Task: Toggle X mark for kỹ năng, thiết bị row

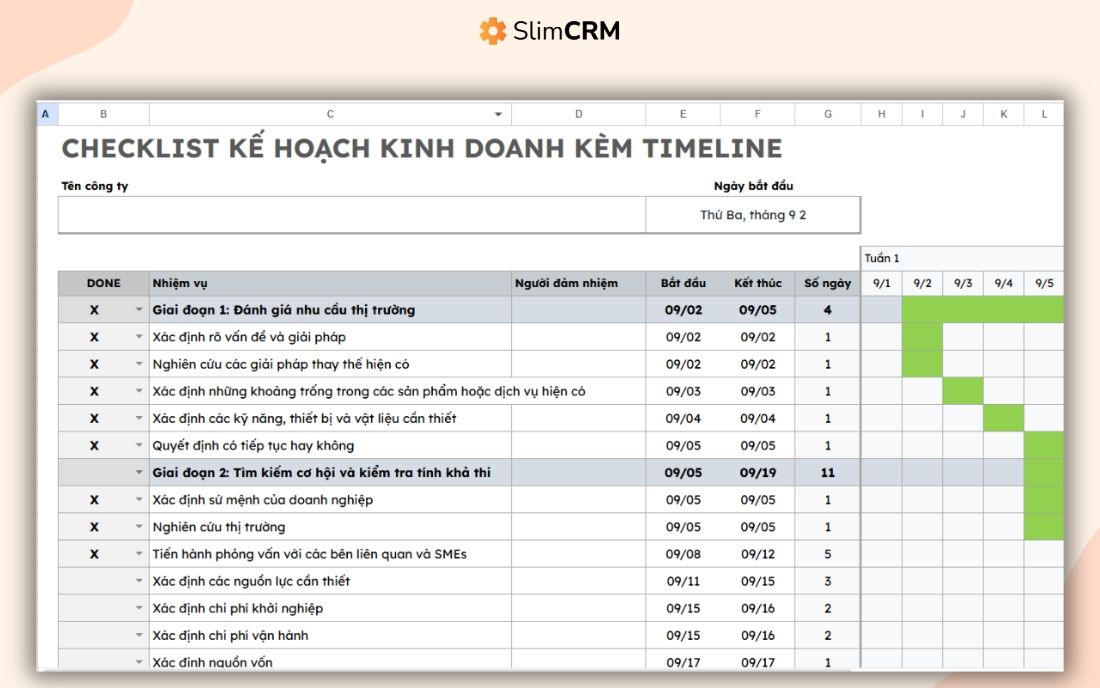Action: tap(94, 419)
